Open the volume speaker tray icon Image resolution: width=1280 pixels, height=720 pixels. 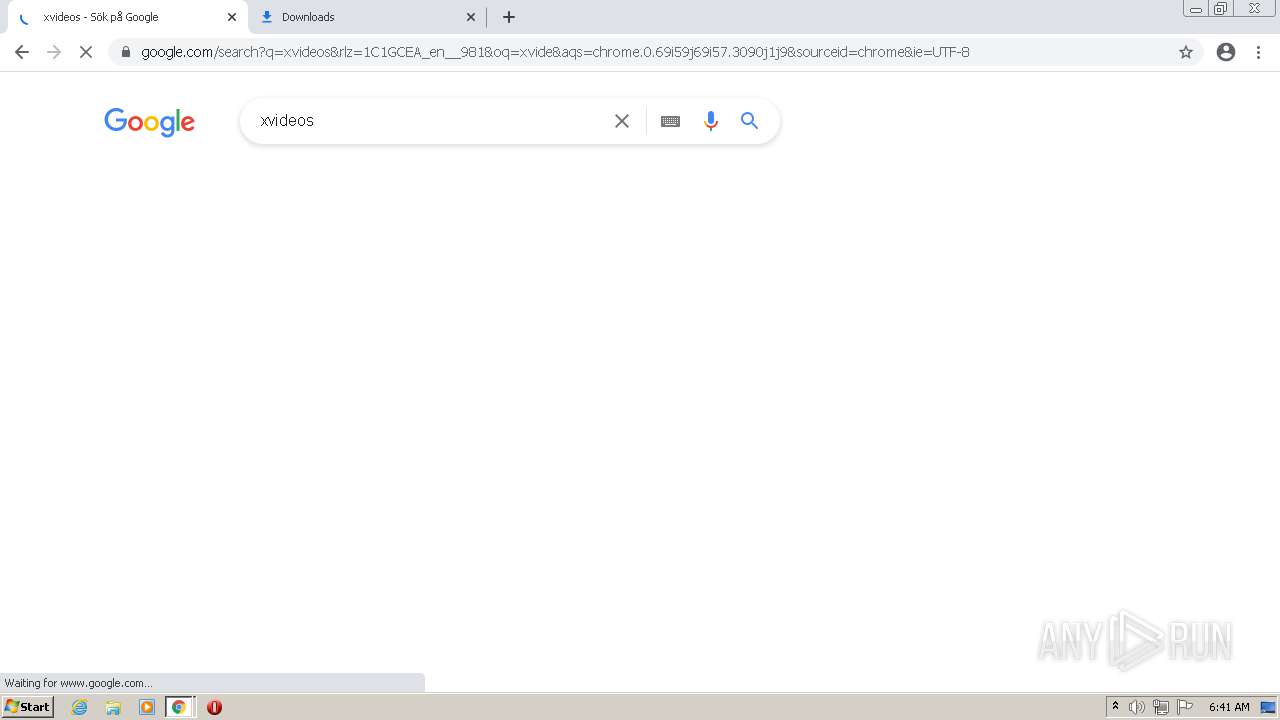click(1137, 707)
